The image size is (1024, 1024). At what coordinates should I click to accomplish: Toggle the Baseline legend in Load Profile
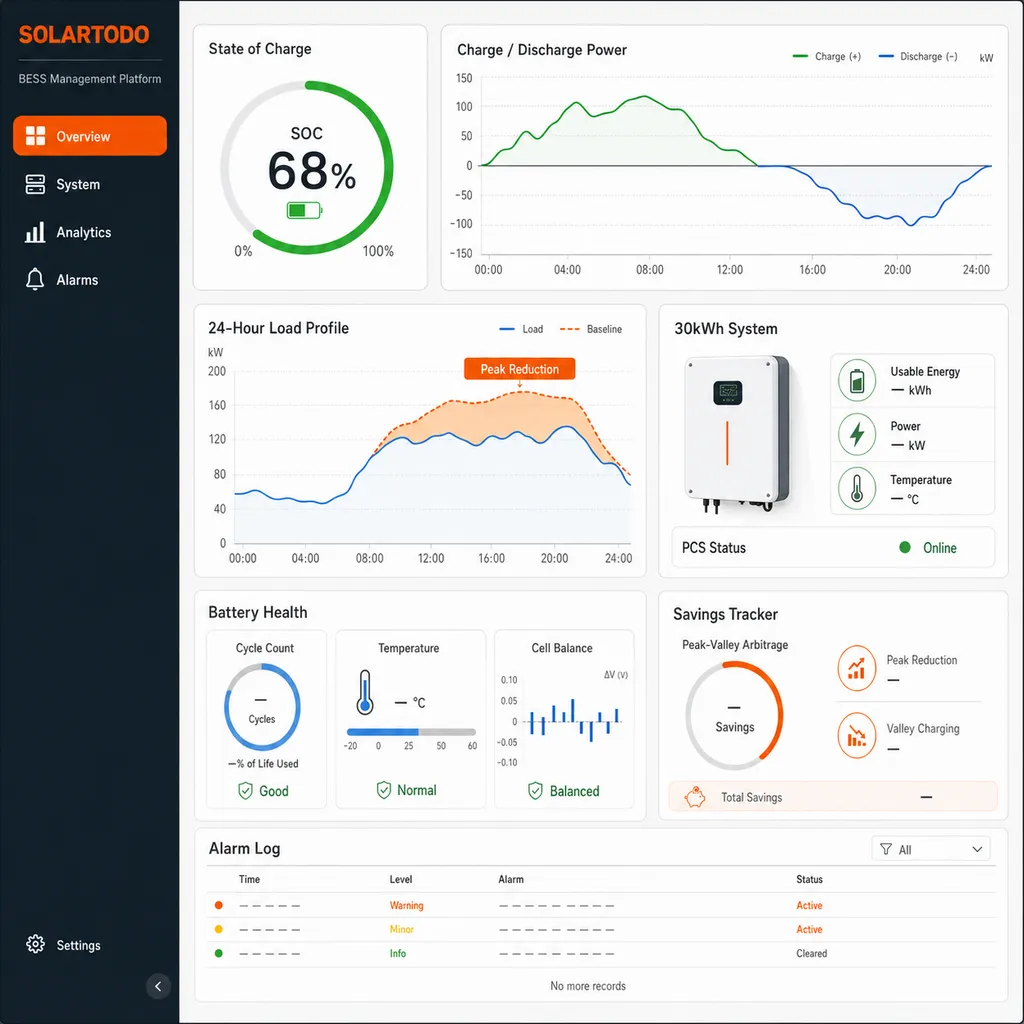590,329
